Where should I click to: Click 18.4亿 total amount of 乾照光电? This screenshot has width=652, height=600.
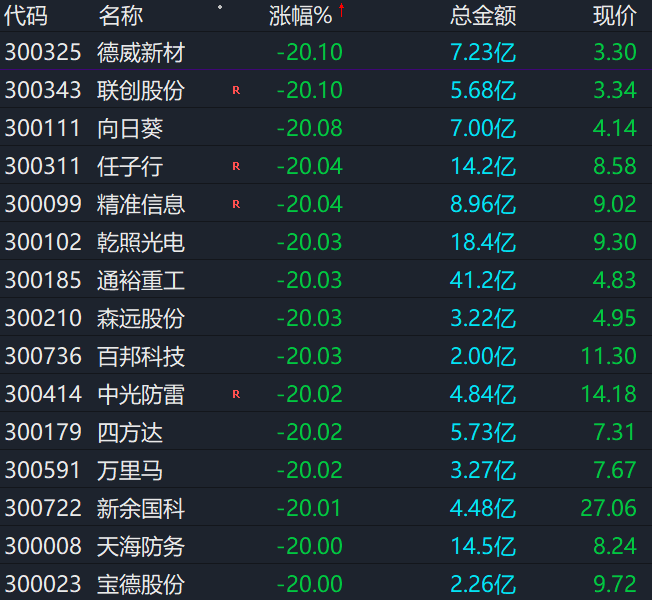point(484,242)
